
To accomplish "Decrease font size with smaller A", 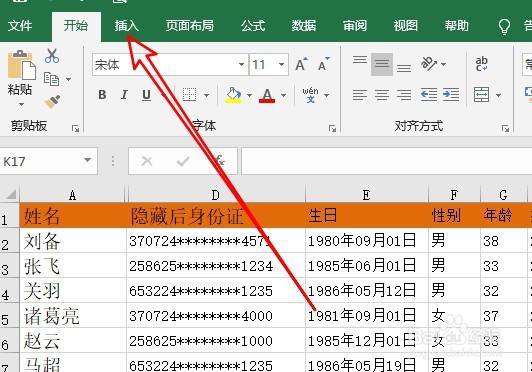I will pyautogui.click(x=324, y=64).
